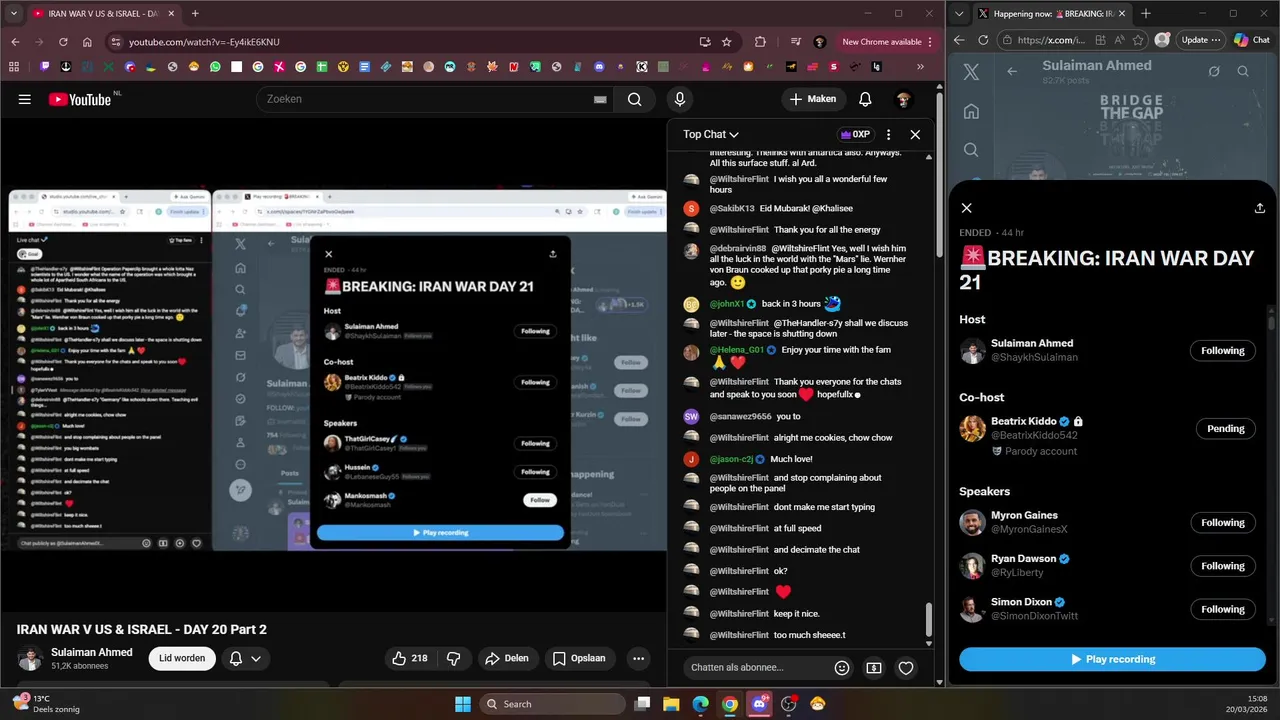Image resolution: width=1280 pixels, height=720 pixels.
Task: Play recording of the X Space
Action: [1112, 659]
